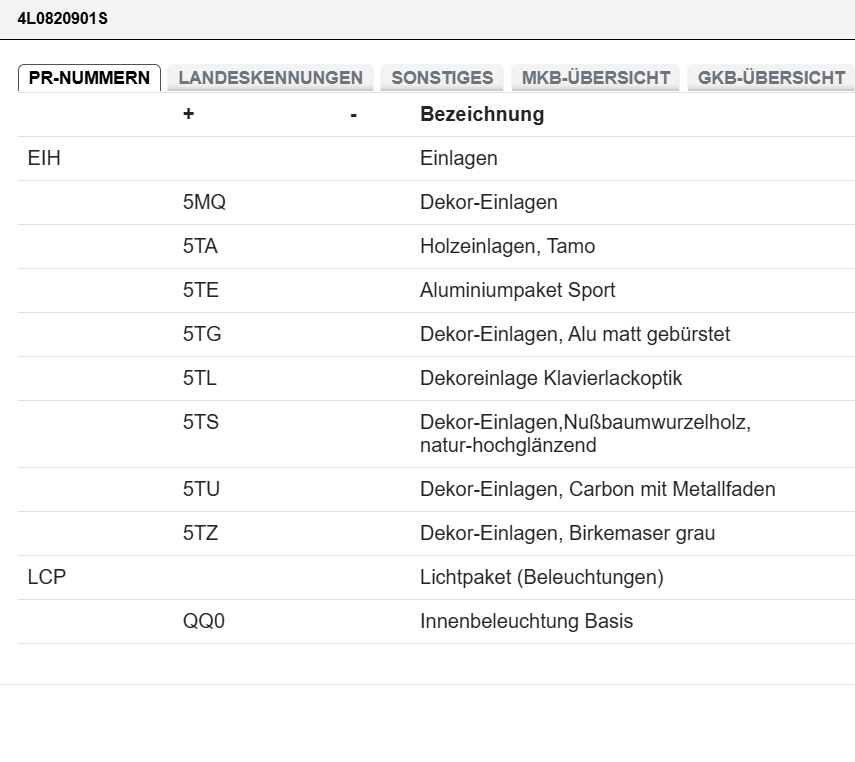Click the 5TL code cell
Image resolution: width=855 pixels, height=762 pixels.
[200, 378]
